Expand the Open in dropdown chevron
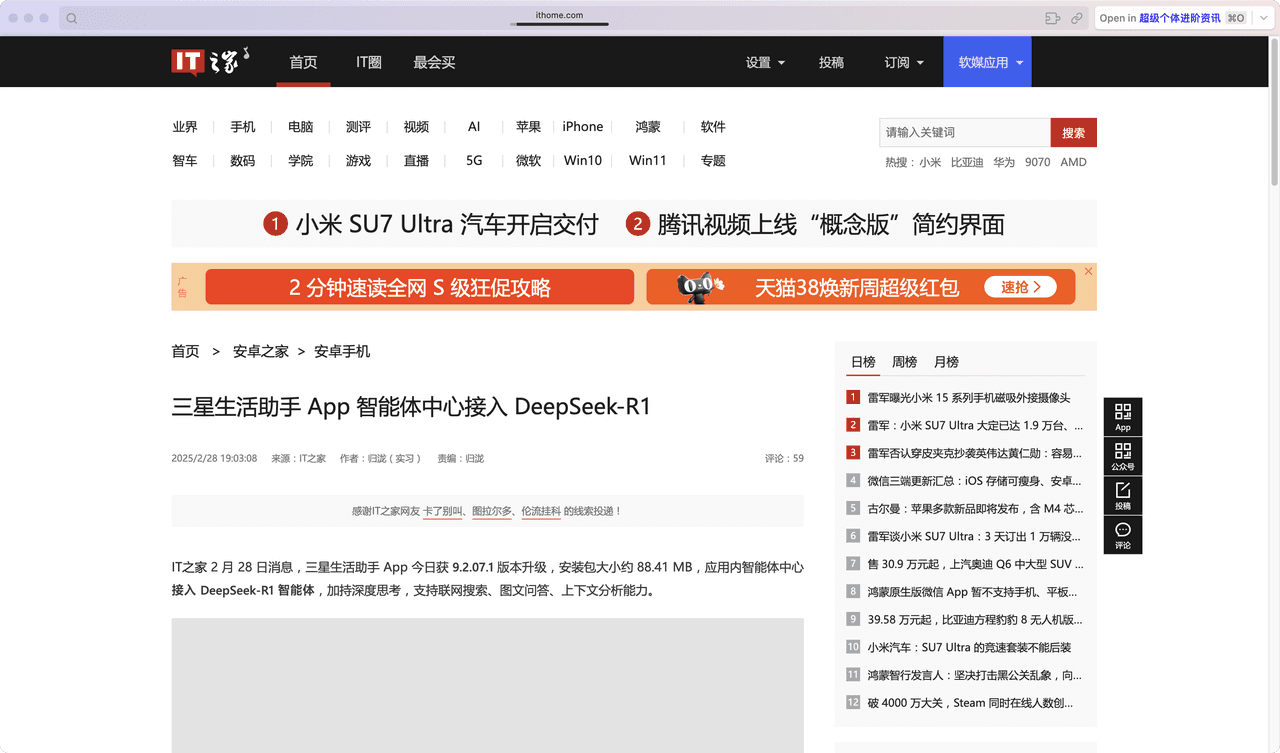This screenshot has width=1280, height=753. pyautogui.click(x=1264, y=18)
